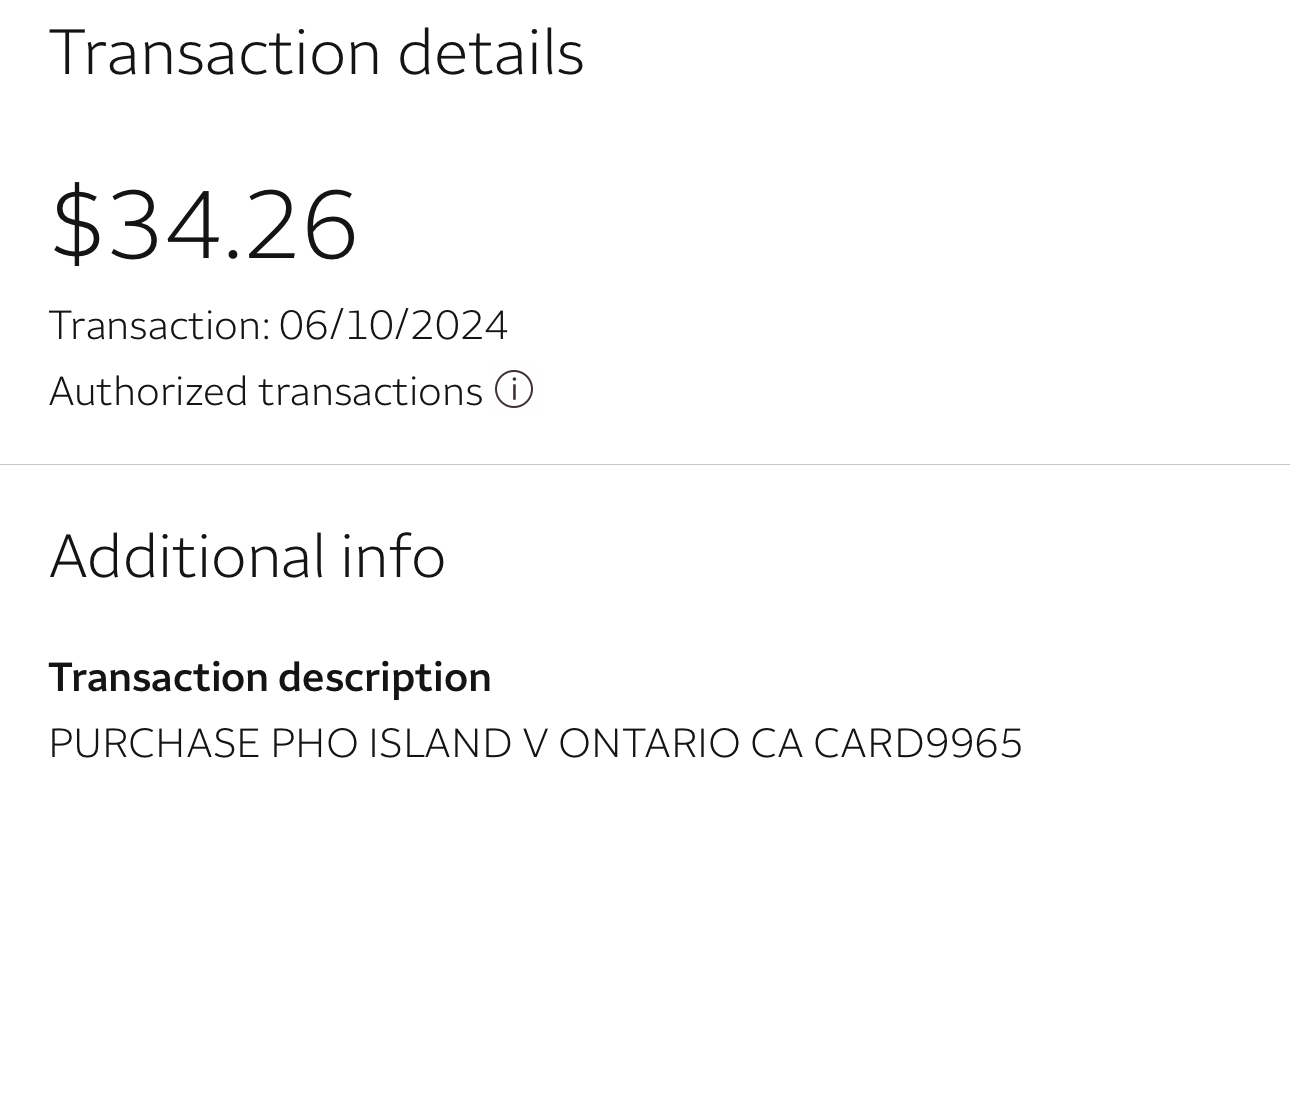Click the word 'Authorized' in status line
The image size is (1290, 1114).
[148, 391]
